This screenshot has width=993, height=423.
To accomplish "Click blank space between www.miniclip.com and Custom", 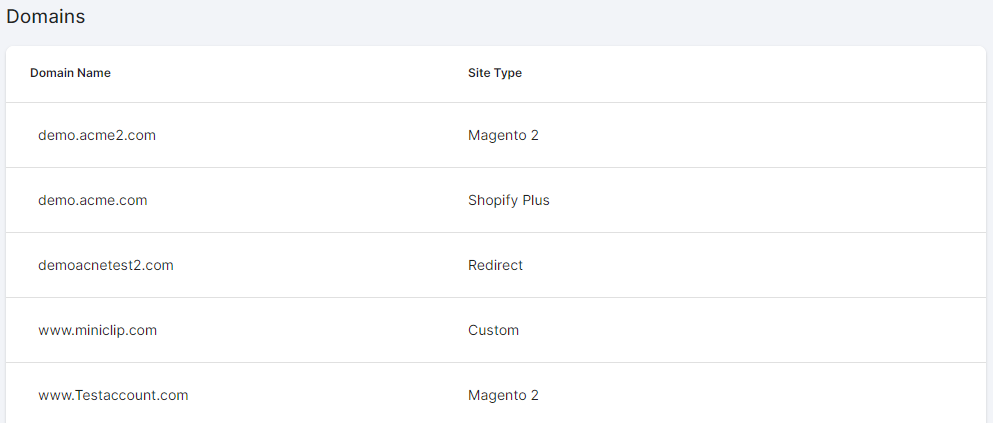I will (x=312, y=330).
